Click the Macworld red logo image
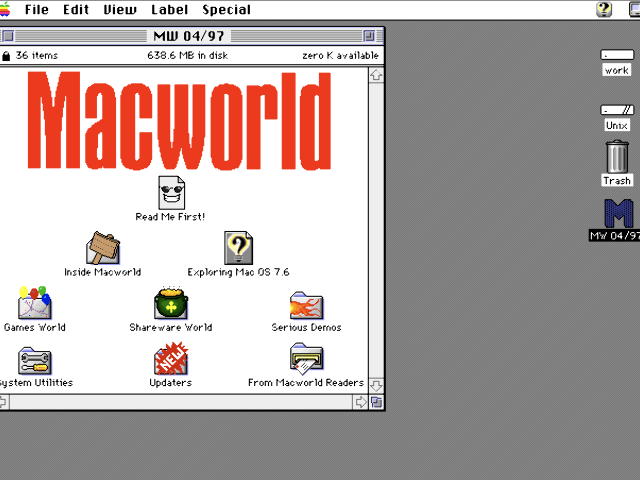The width and height of the screenshot is (640, 480). 179,120
